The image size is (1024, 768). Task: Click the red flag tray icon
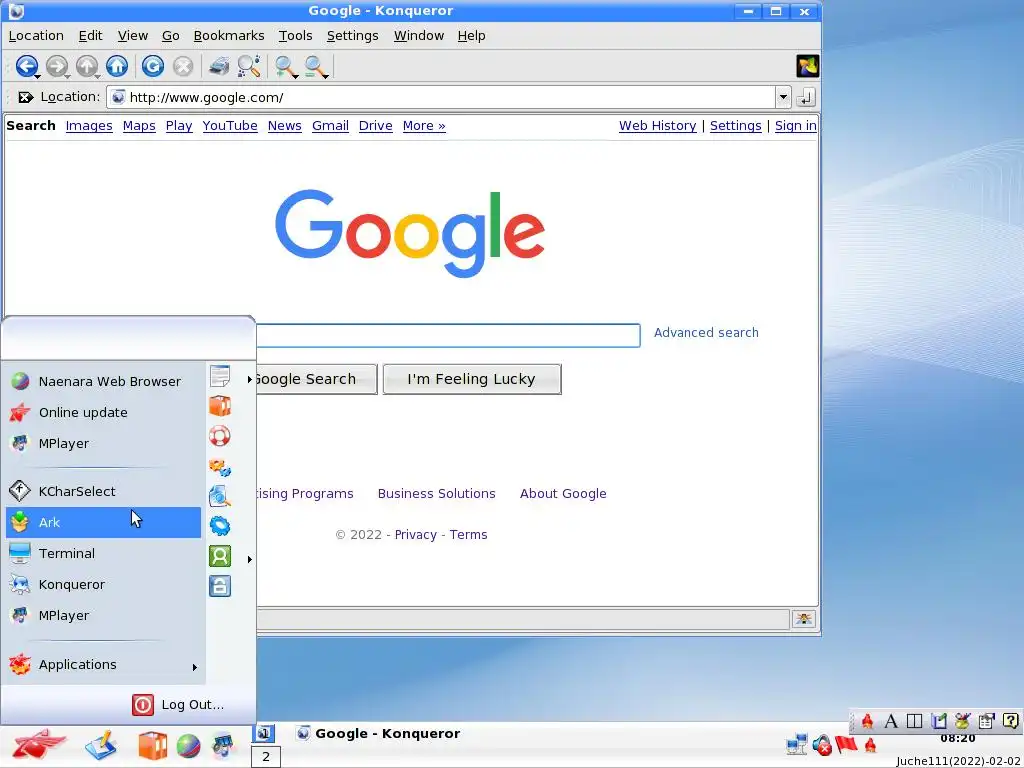(846, 744)
